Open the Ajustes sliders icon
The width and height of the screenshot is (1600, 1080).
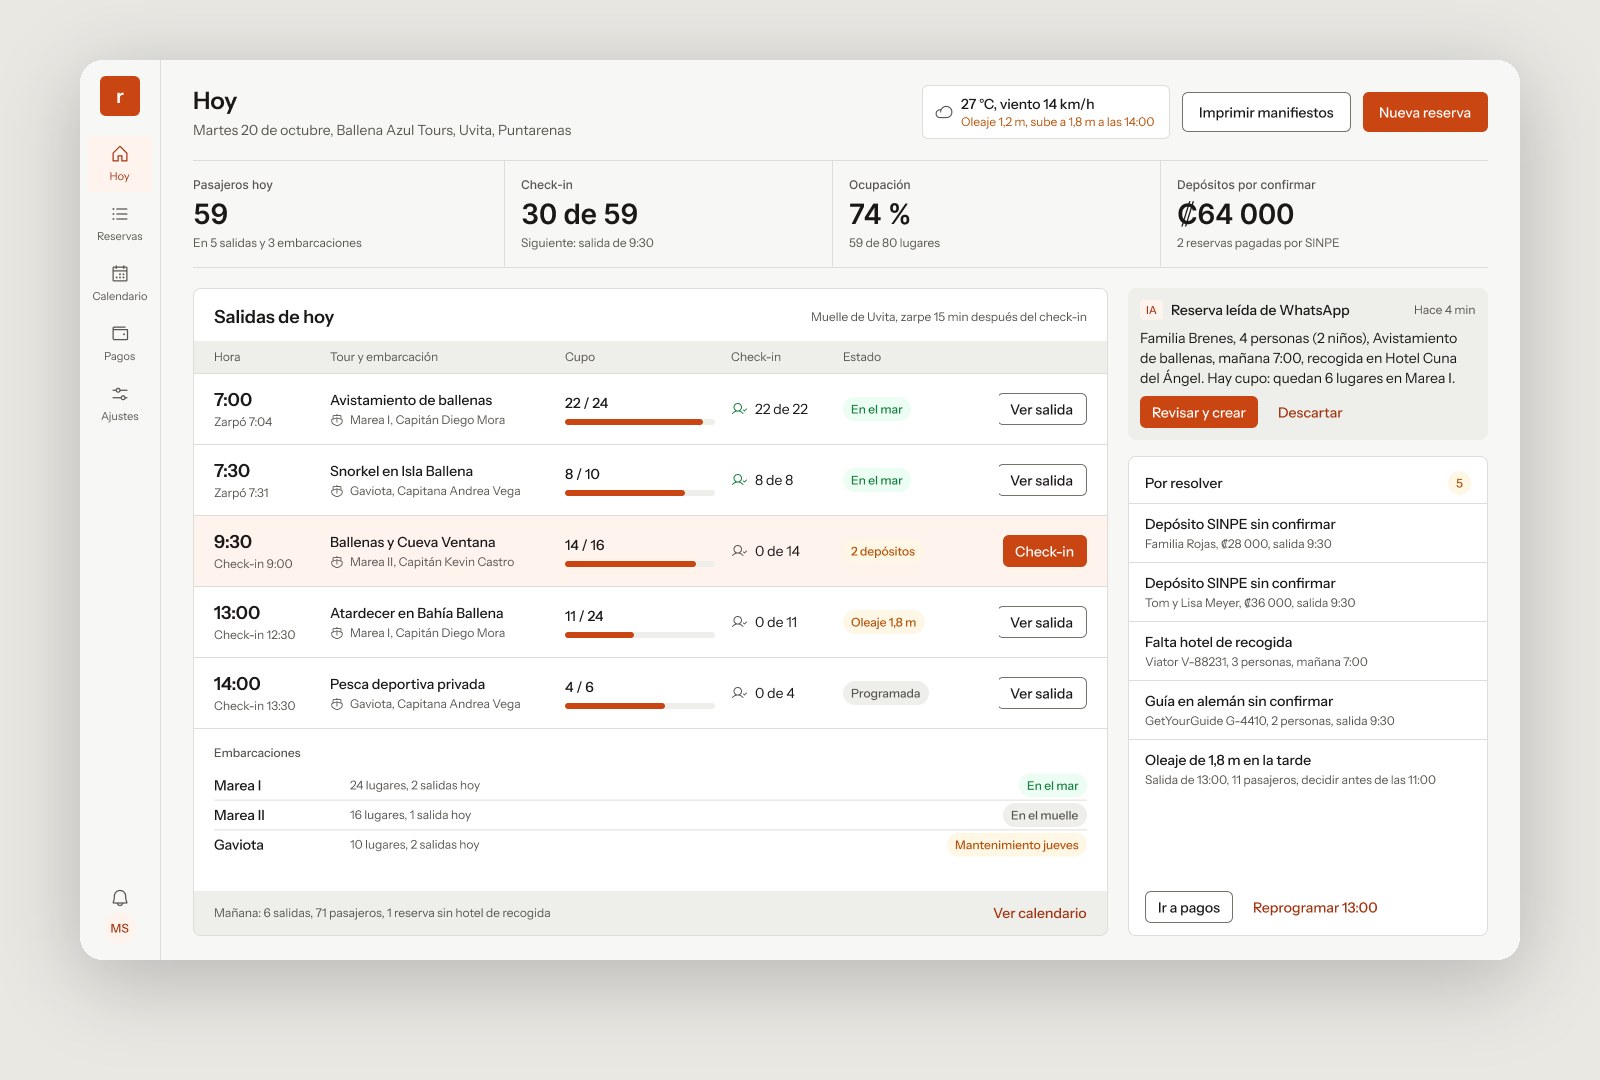pyautogui.click(x=120, y=394)
